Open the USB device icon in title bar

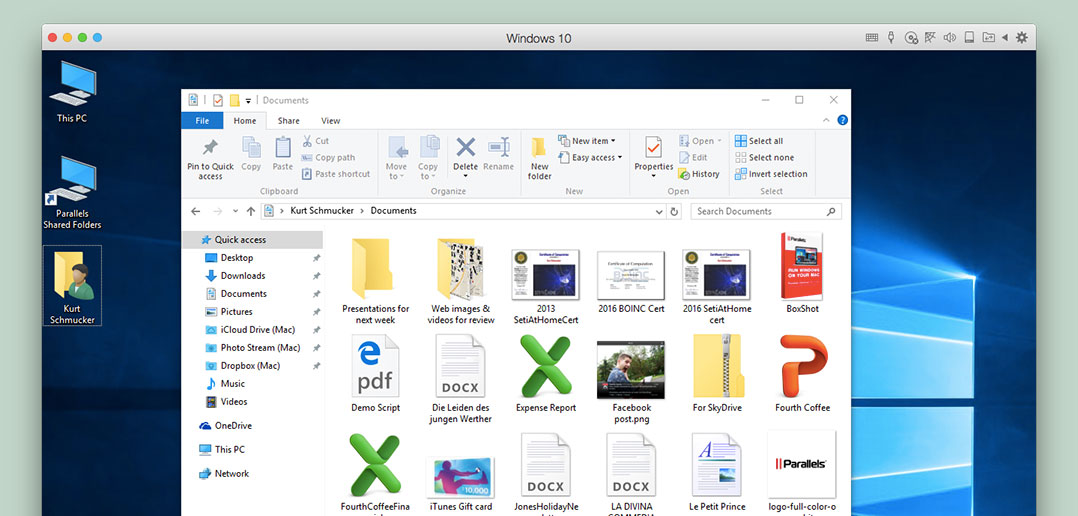(892, 38)
